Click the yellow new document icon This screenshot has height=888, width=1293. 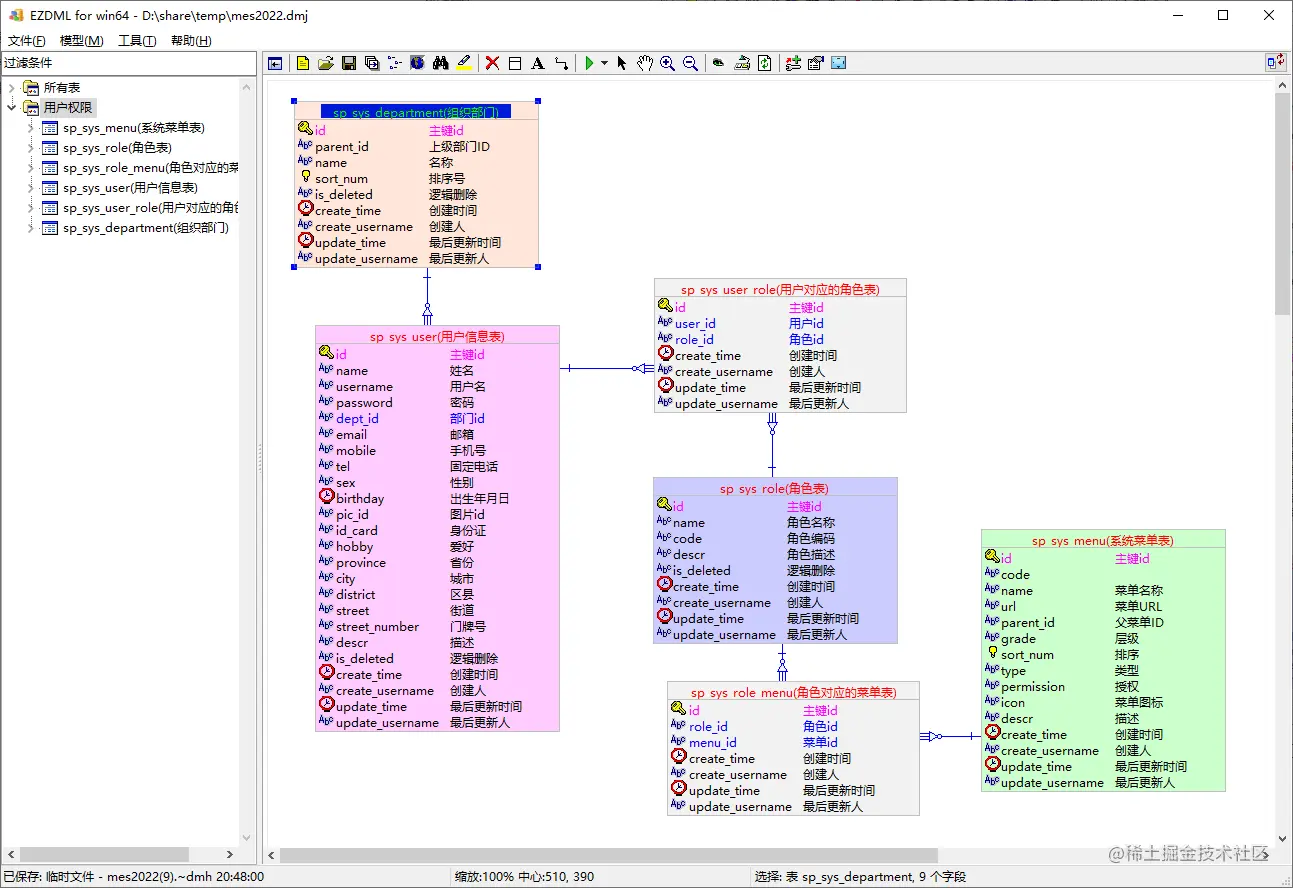click(x=303, y=63)
